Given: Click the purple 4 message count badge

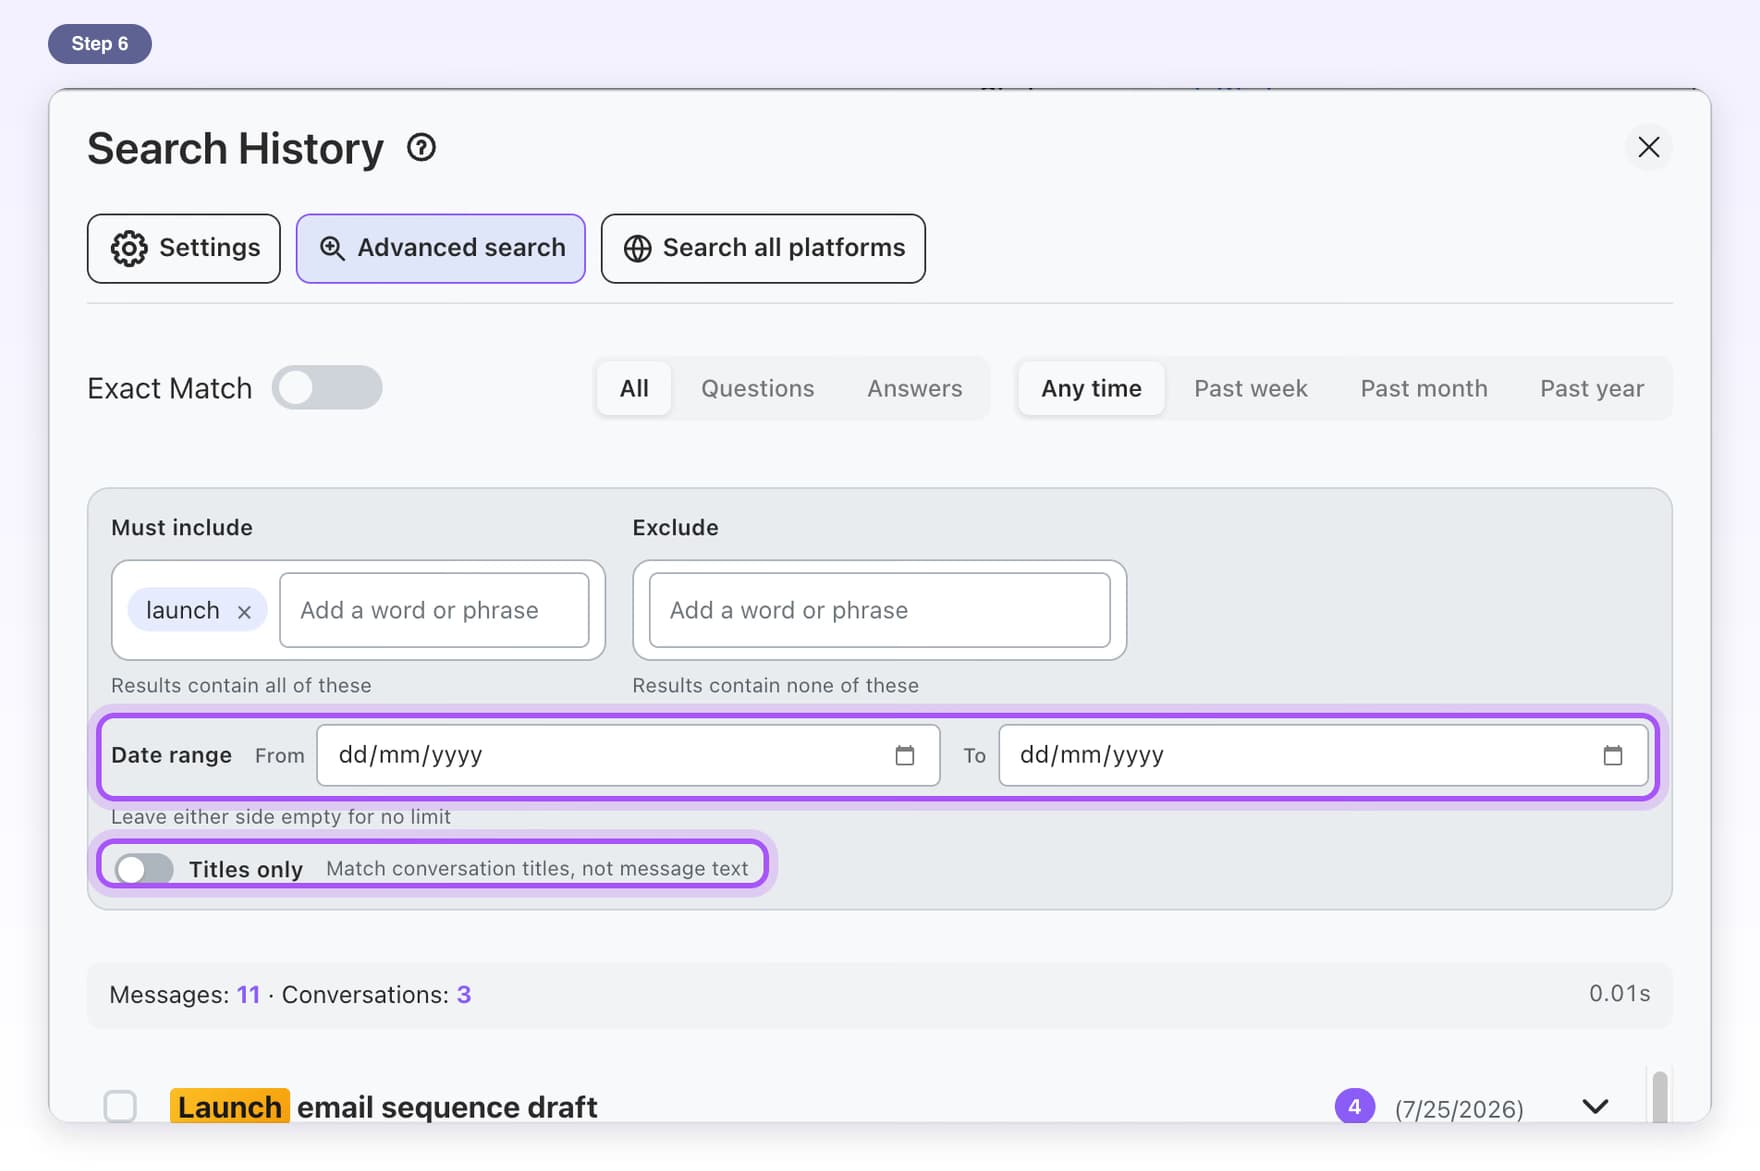Looking at the screenshot, I should point(1354,1106).
